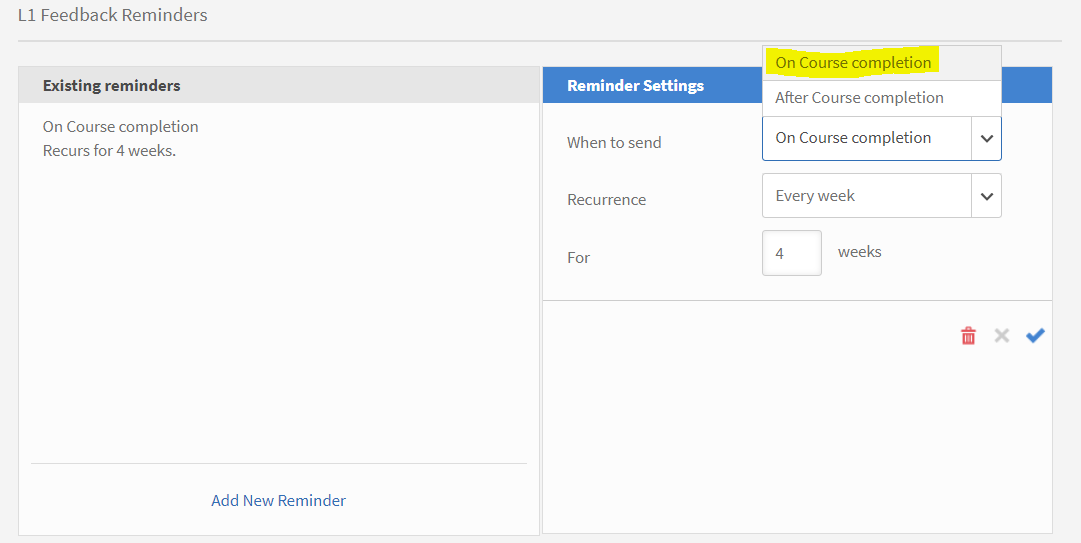Click the gray X cancel icon
Viewport: 1081px width, 543px height.
pos(1001,336)
